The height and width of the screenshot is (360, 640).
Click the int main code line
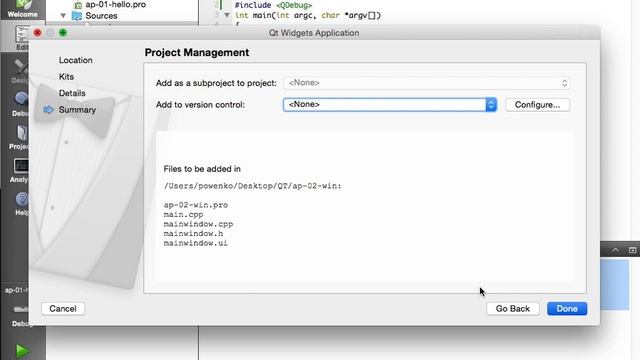pyautogui.click(x=308, y=16)
